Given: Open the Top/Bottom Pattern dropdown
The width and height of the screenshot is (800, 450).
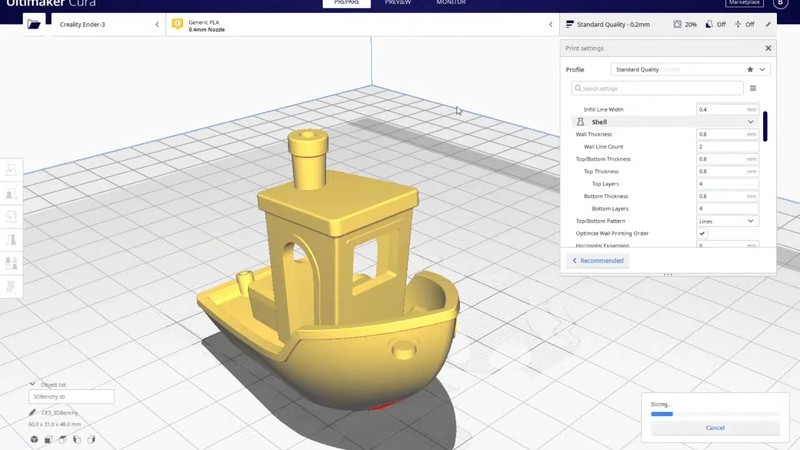Looking at the screenshot, I should (727, 221).
